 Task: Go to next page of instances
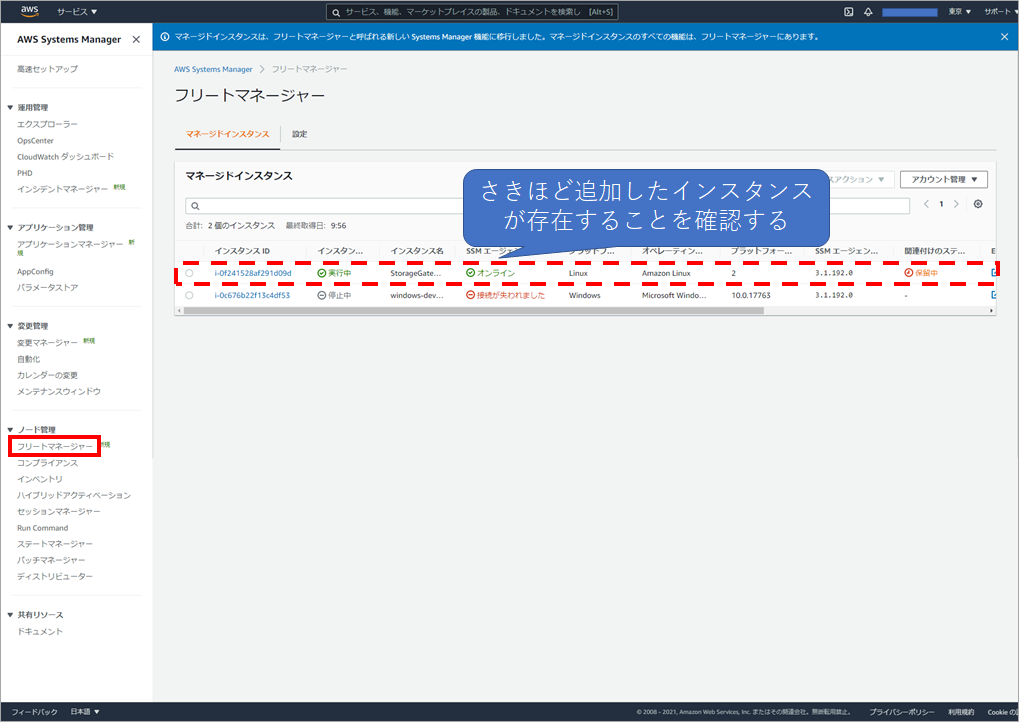(x=956, y=204)
